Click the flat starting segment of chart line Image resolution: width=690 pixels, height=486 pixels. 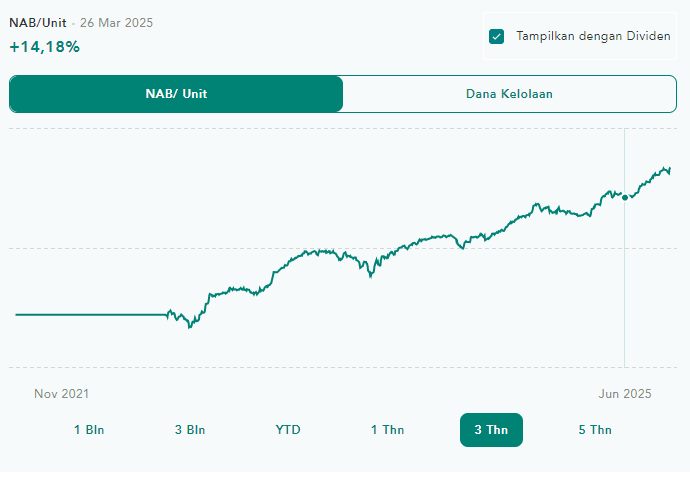tap(90, 315)
